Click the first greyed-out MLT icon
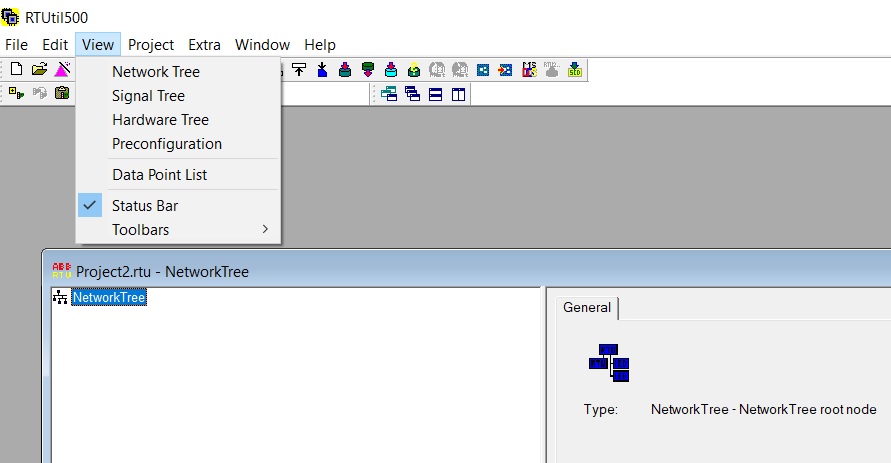 [437, 70]
